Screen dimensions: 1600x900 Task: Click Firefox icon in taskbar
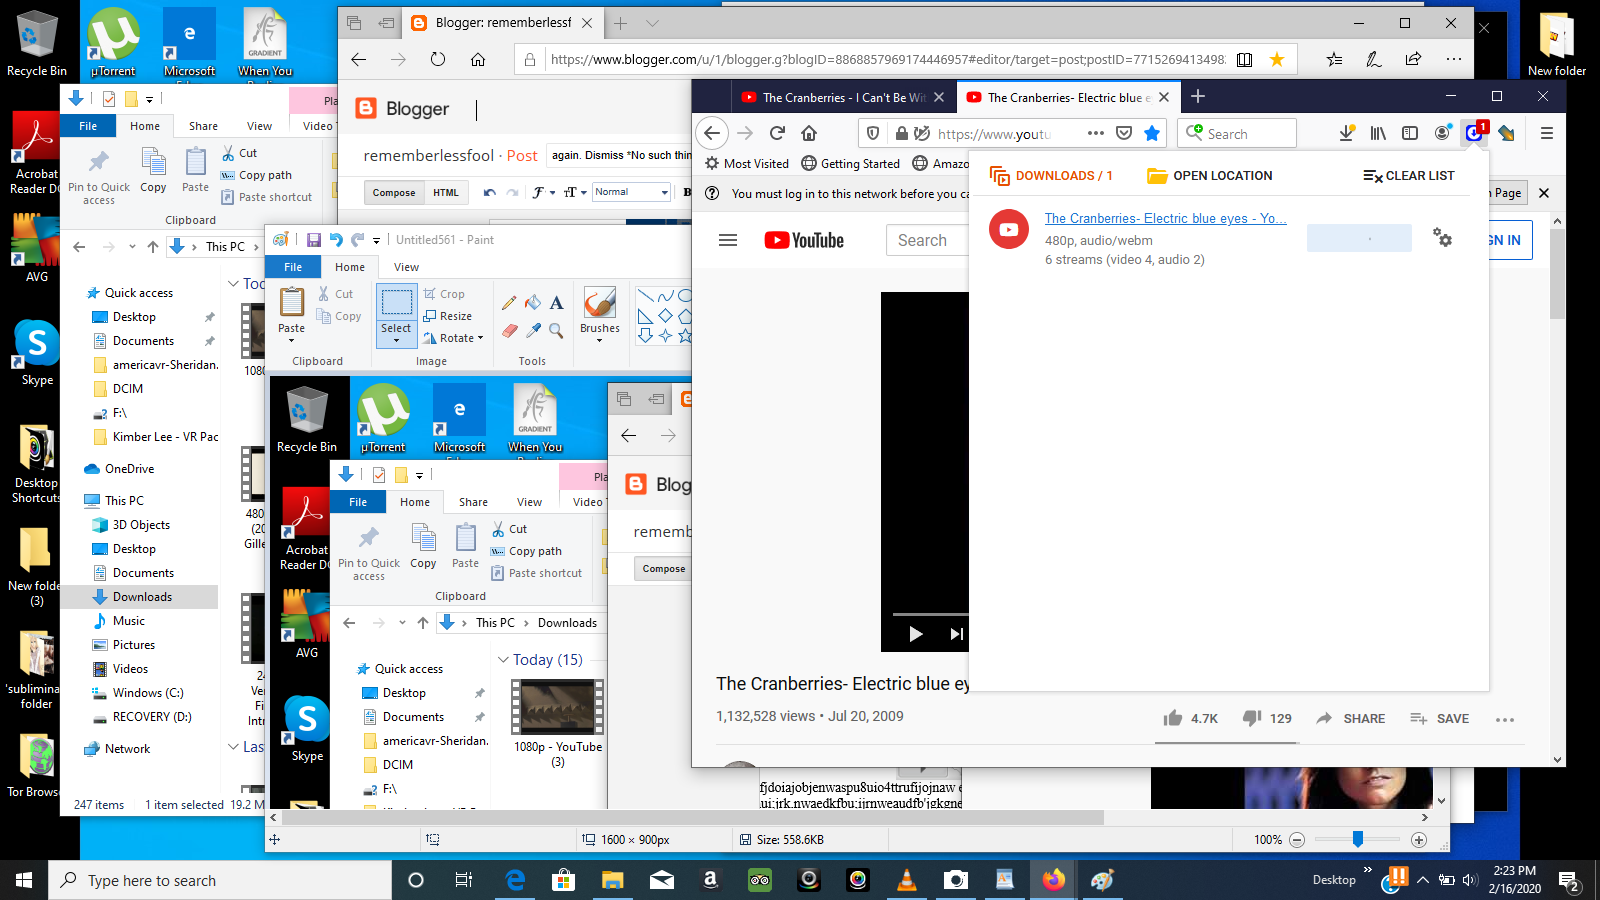pyautogui.click(x=1054, y=880)
